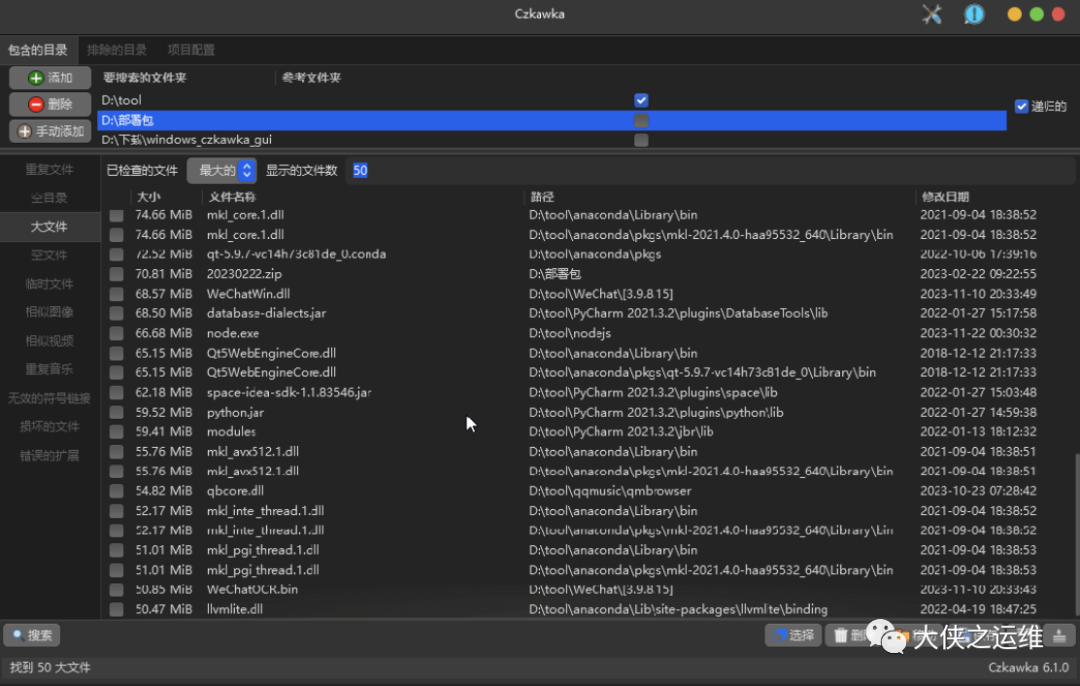The height and width of the screenshot is (686, 1080).
Task: Select the highlighted D:\部署包 folder row
Action: [x=551, y=121]
